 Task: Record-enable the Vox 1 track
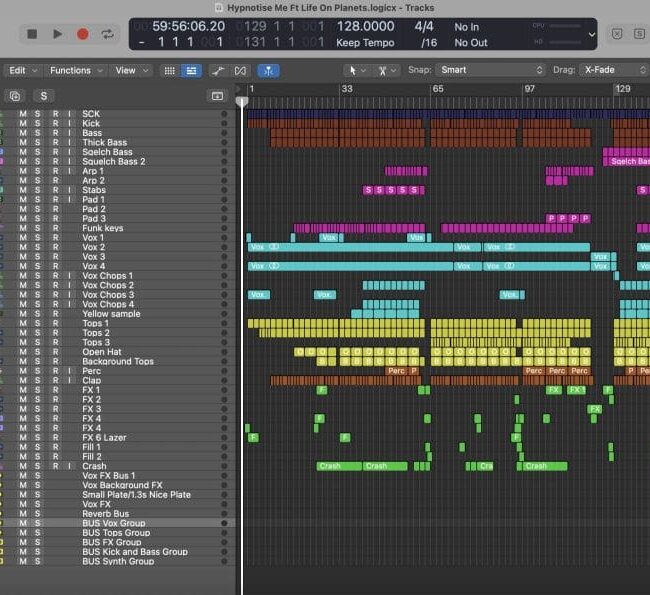pos(55,238)
